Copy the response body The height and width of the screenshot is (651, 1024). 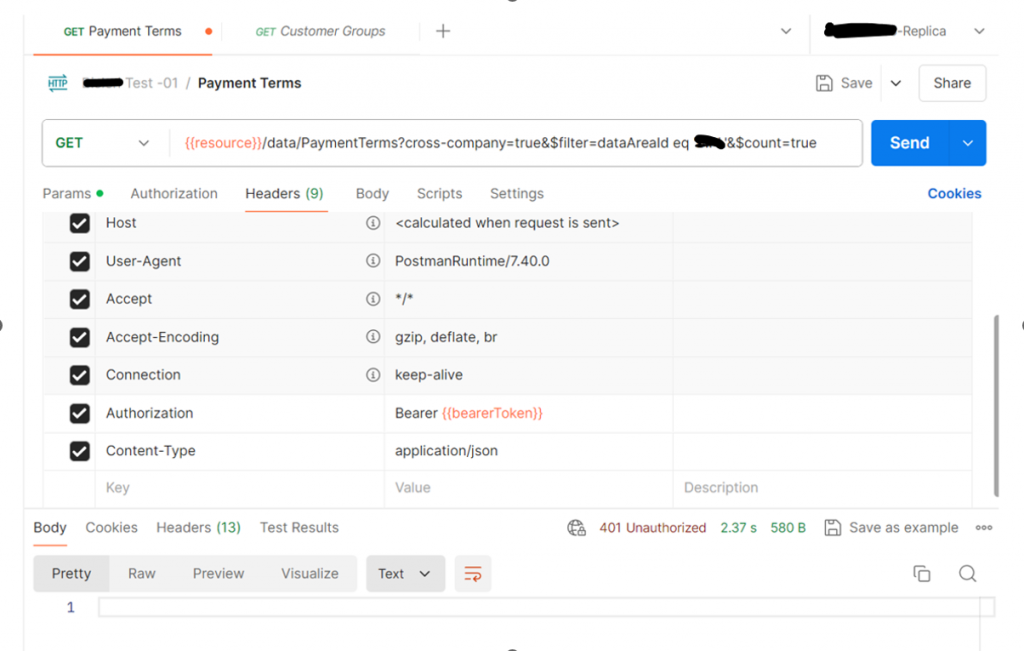[921, 573]
